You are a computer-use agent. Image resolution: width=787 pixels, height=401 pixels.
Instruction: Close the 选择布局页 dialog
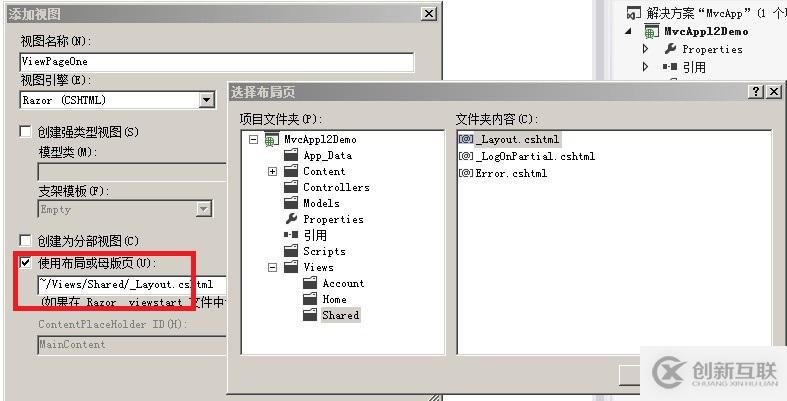[x=774, y=91]
